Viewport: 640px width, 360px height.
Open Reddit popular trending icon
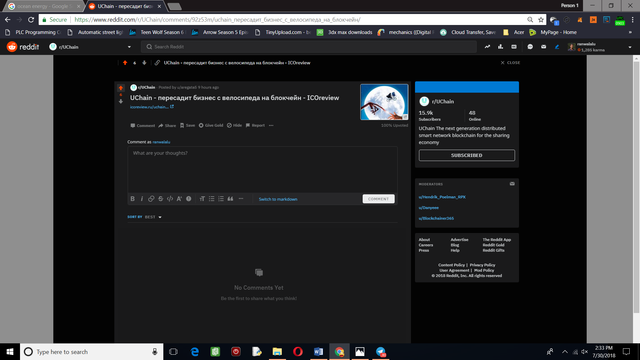487,47
